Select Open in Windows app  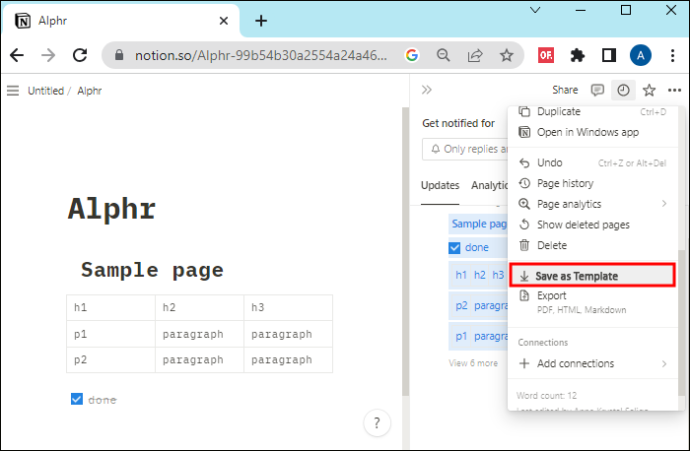tap(593, 132)
